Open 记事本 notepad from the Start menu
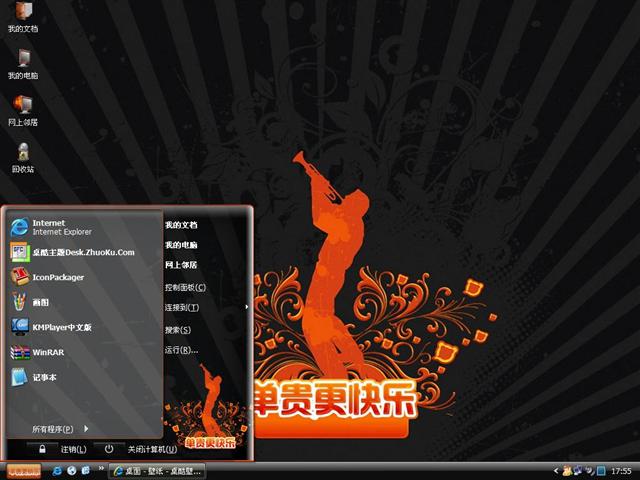The image size is (640, 480). click(84, 377)
